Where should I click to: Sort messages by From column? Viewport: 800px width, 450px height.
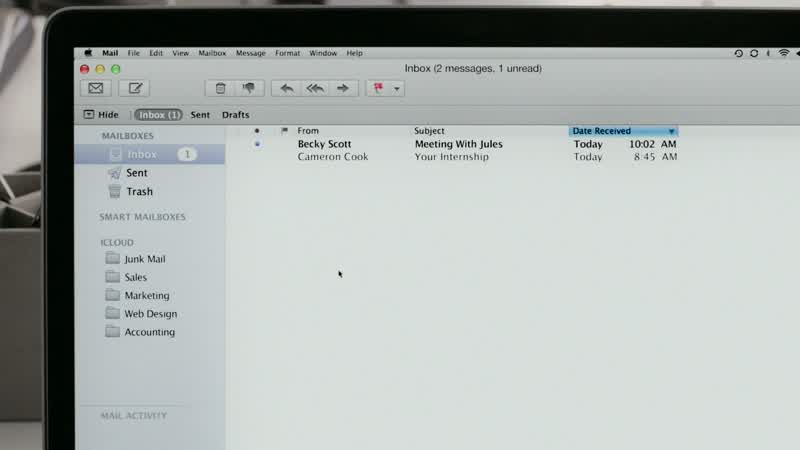(x=308, y=131)
